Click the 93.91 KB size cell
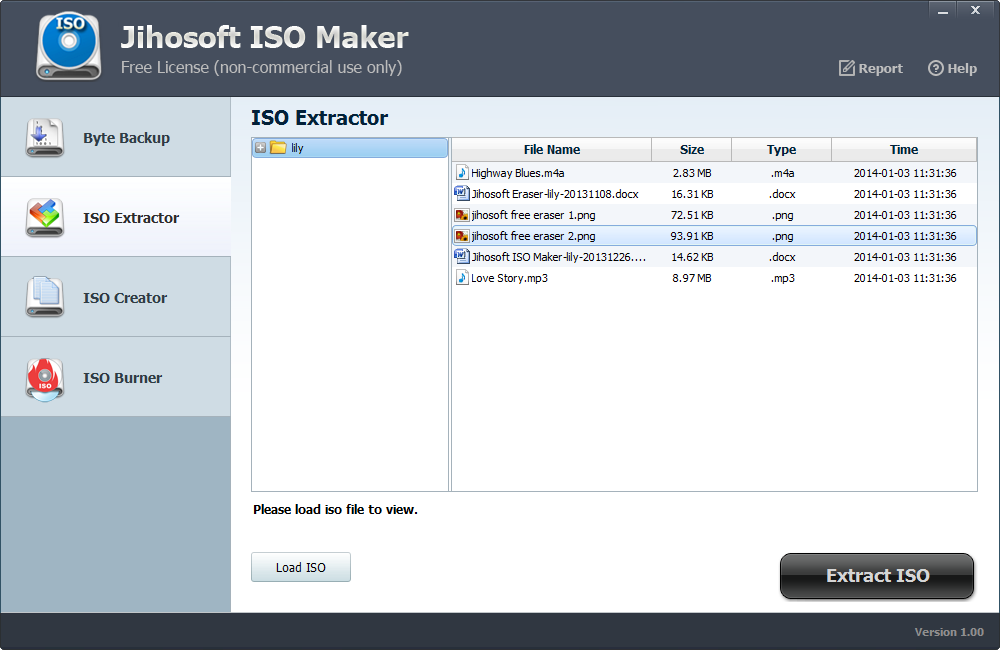This screenshot has width=1000, height=650. point(692,236)
